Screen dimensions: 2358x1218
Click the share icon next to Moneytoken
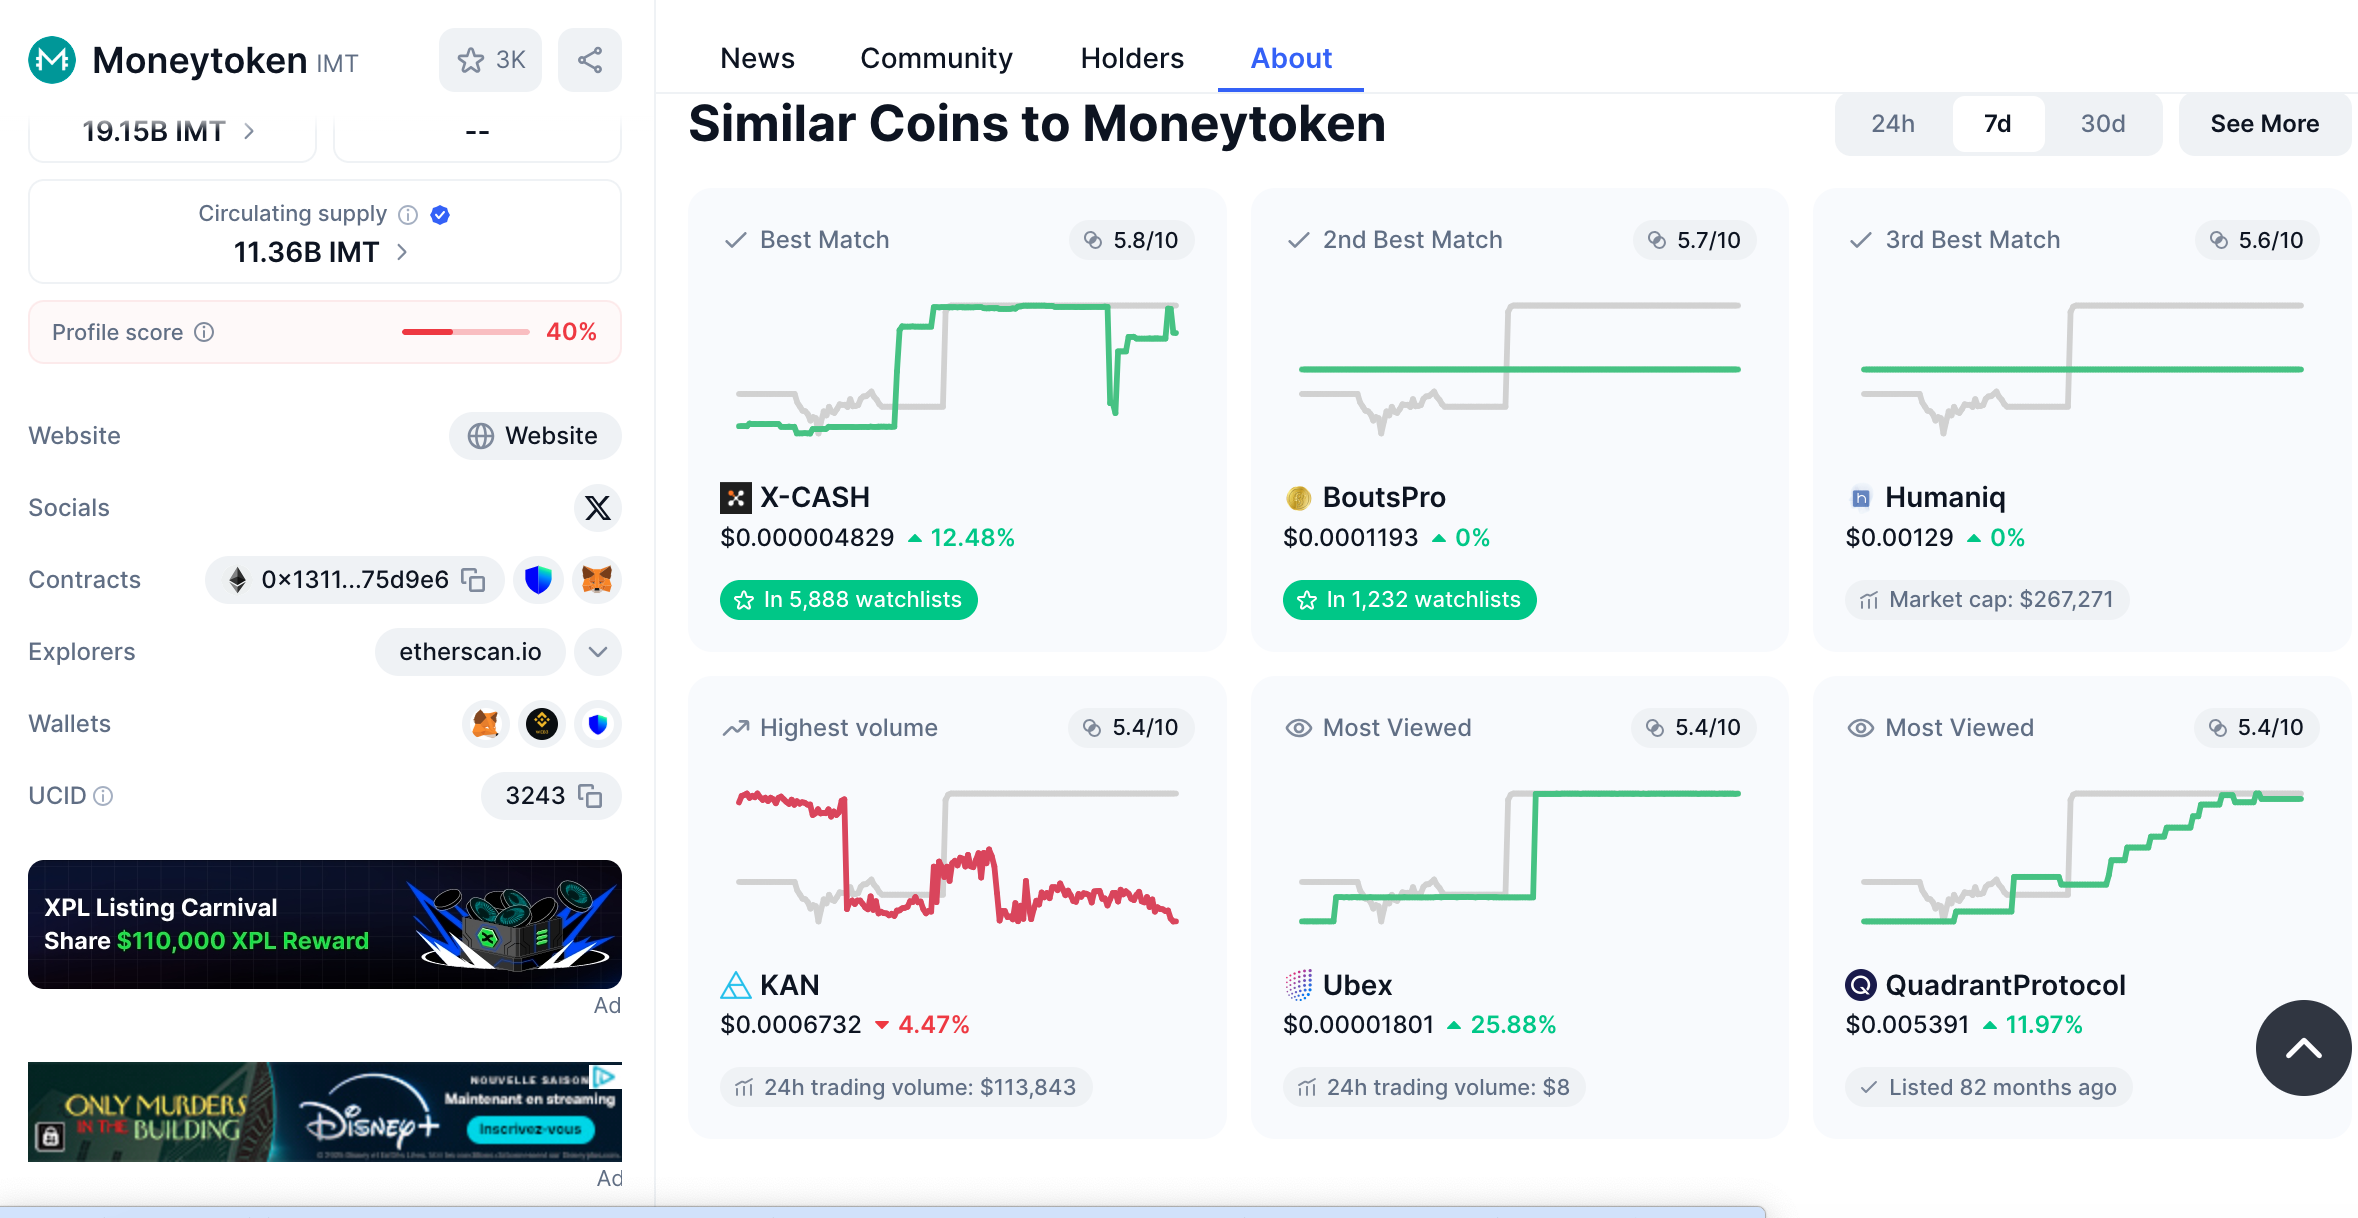tap(590, 60)
